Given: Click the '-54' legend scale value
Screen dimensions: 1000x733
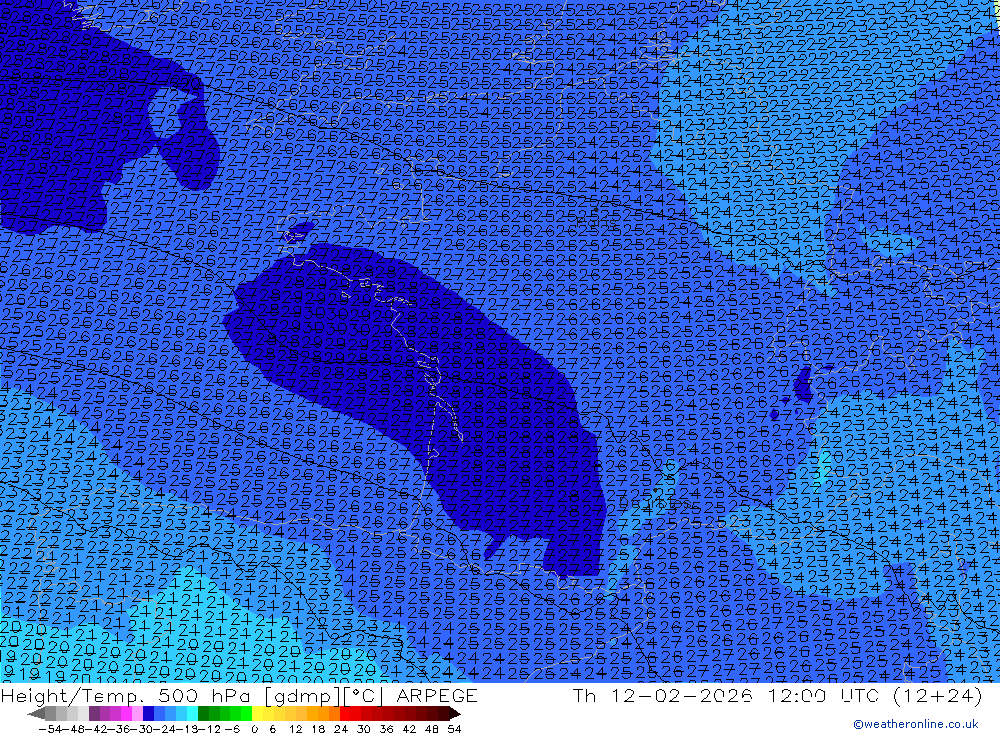Looking at the screenshot, I should pos(50,729).
